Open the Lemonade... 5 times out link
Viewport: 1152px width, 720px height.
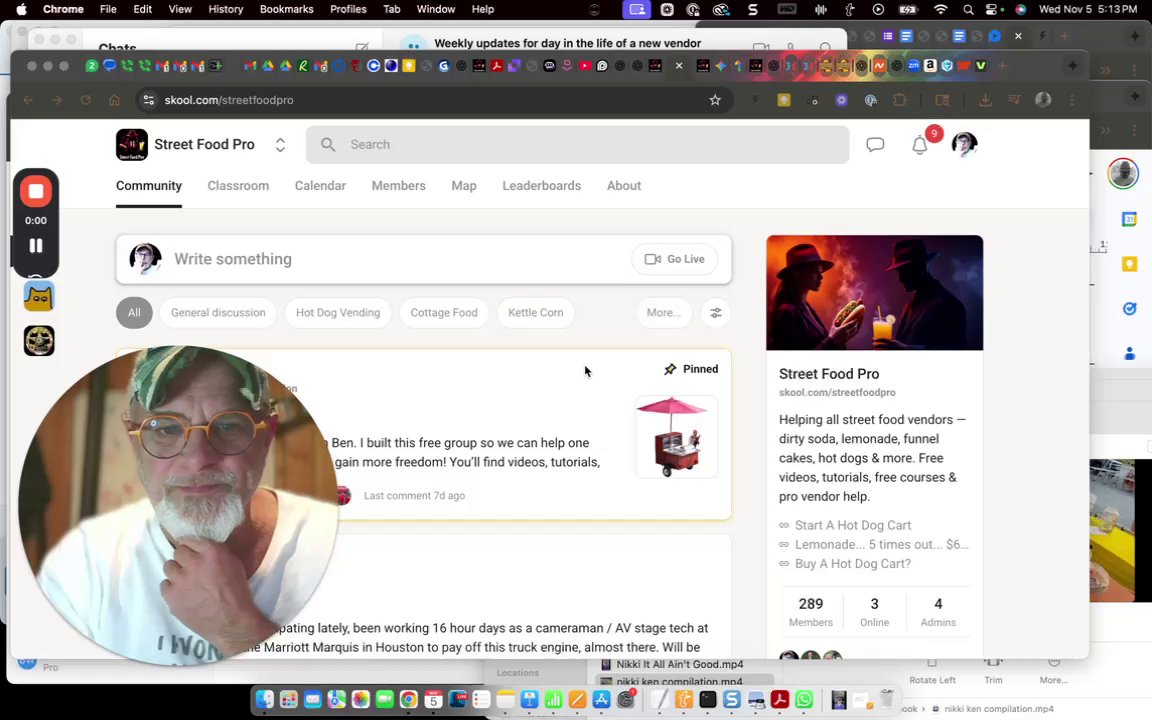click(x=881, y=544)
